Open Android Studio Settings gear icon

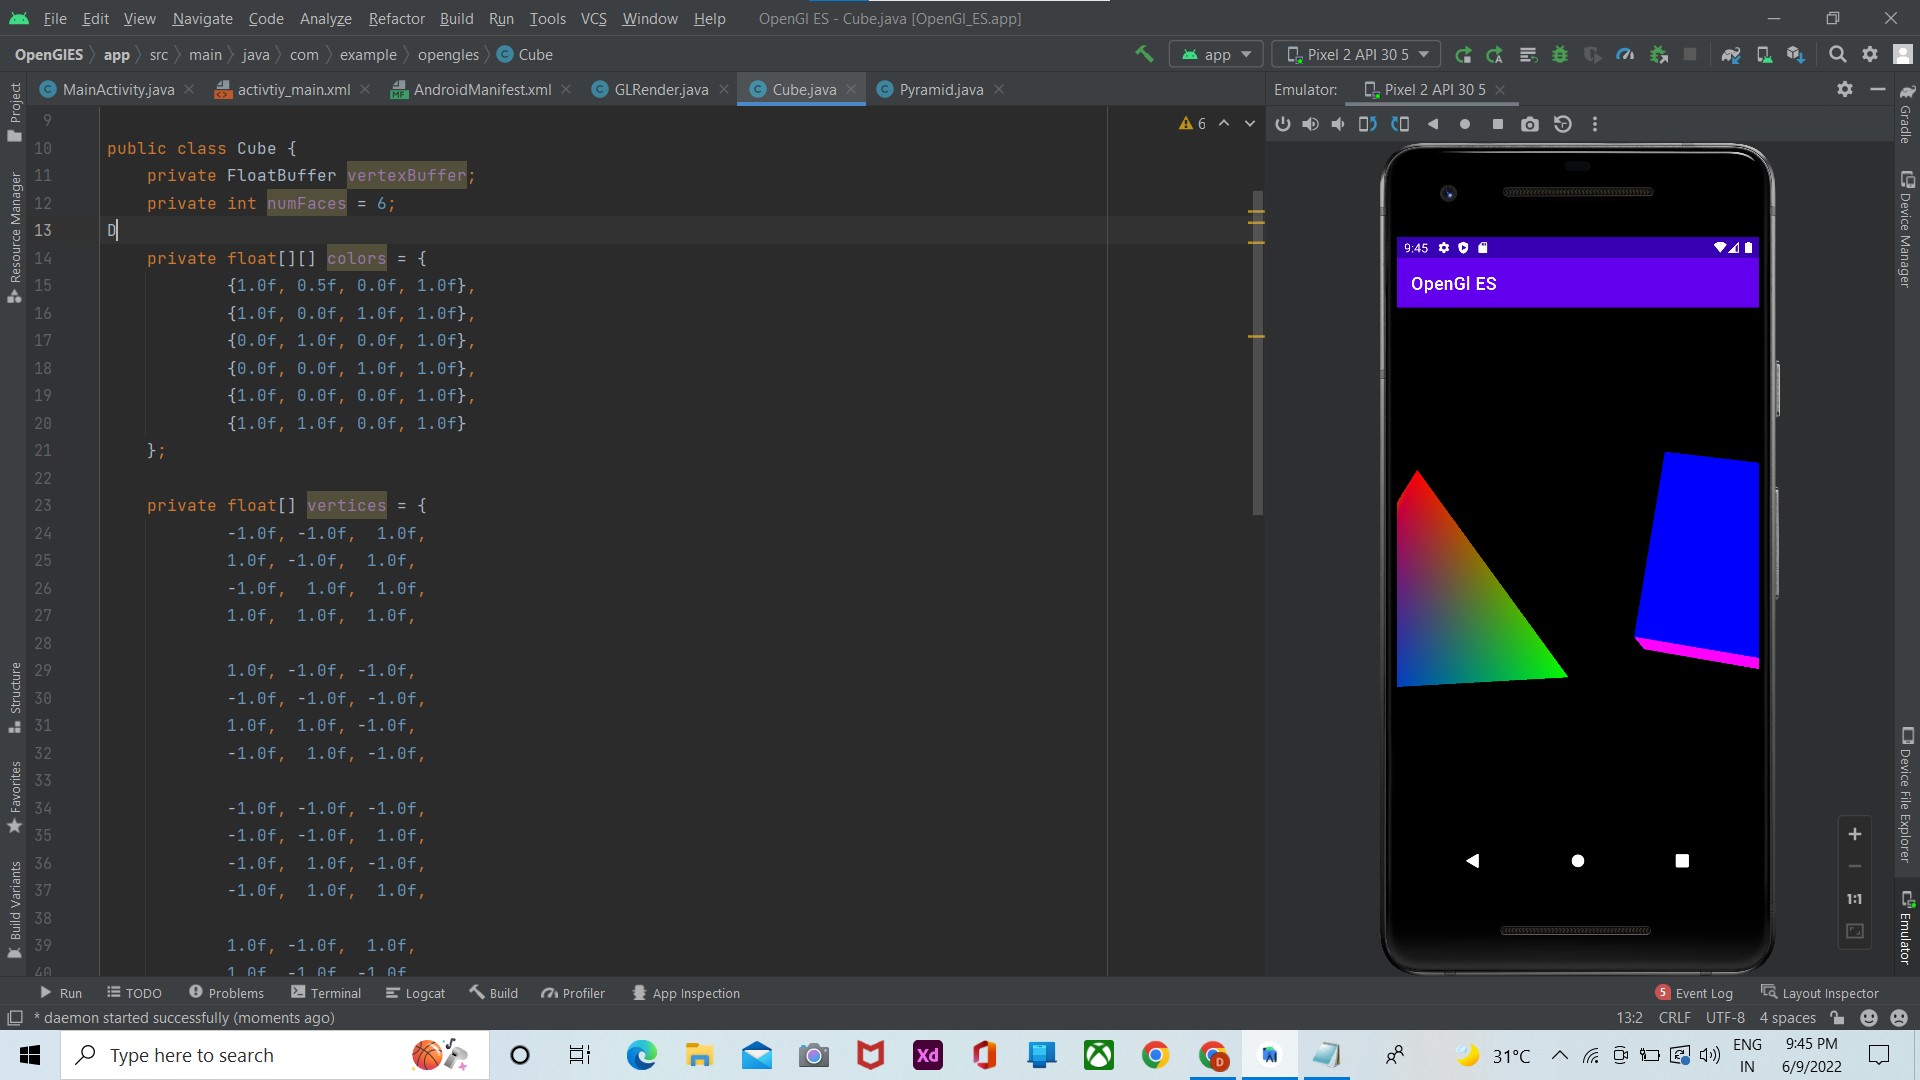click(1869, 54)
